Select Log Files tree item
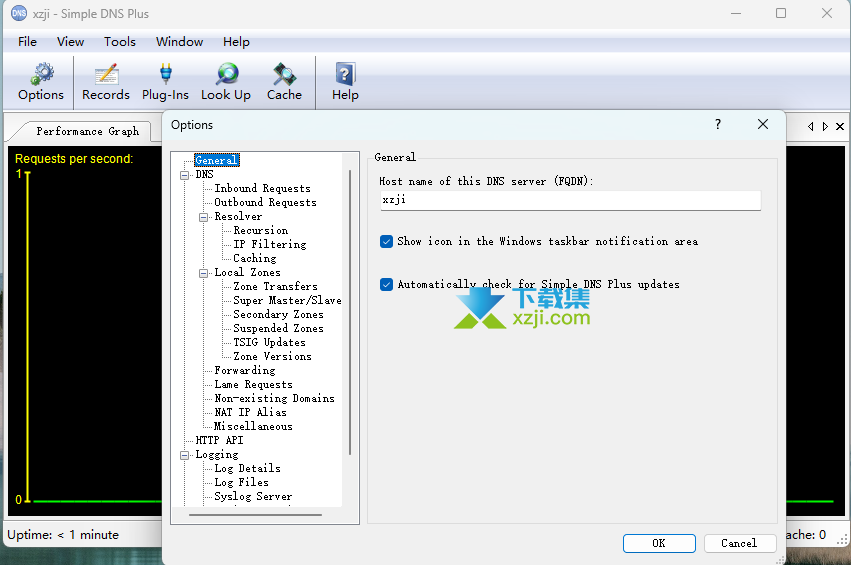This screenshot has width=851, height=565. (x=242, y=483)
